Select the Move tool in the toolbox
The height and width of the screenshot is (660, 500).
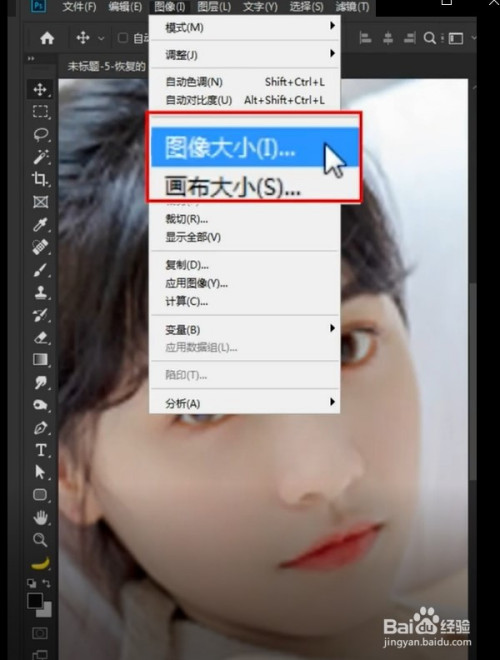[x=40, y=89]
